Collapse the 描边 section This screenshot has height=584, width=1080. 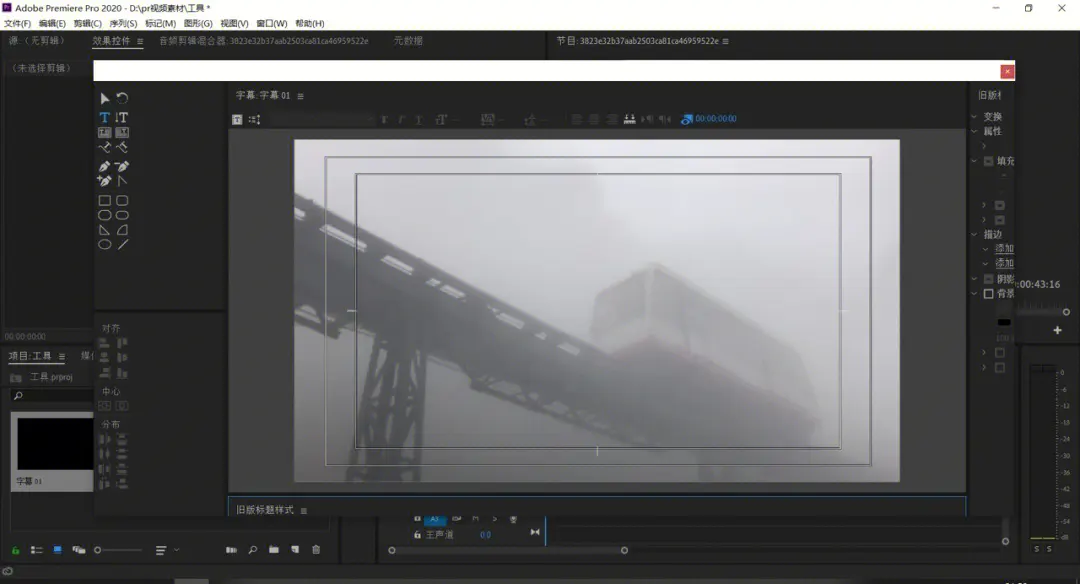pos(974,235)
